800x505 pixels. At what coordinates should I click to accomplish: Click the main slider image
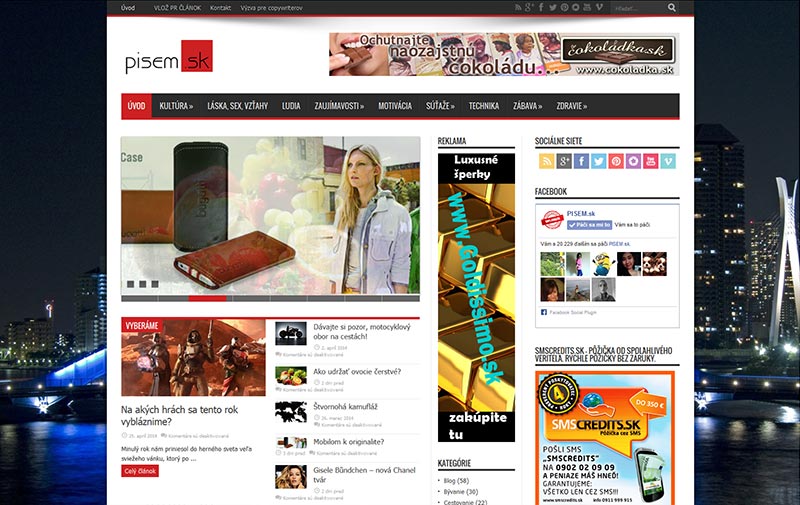point(270,215)
